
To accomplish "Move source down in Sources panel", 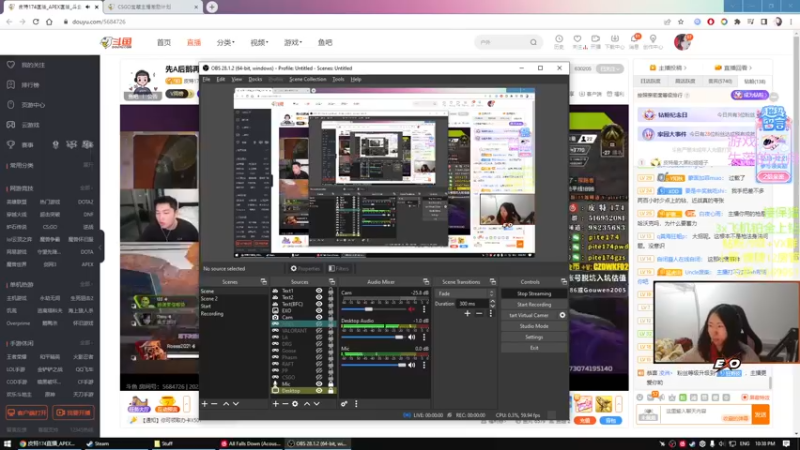I will [x=317, y=404].
